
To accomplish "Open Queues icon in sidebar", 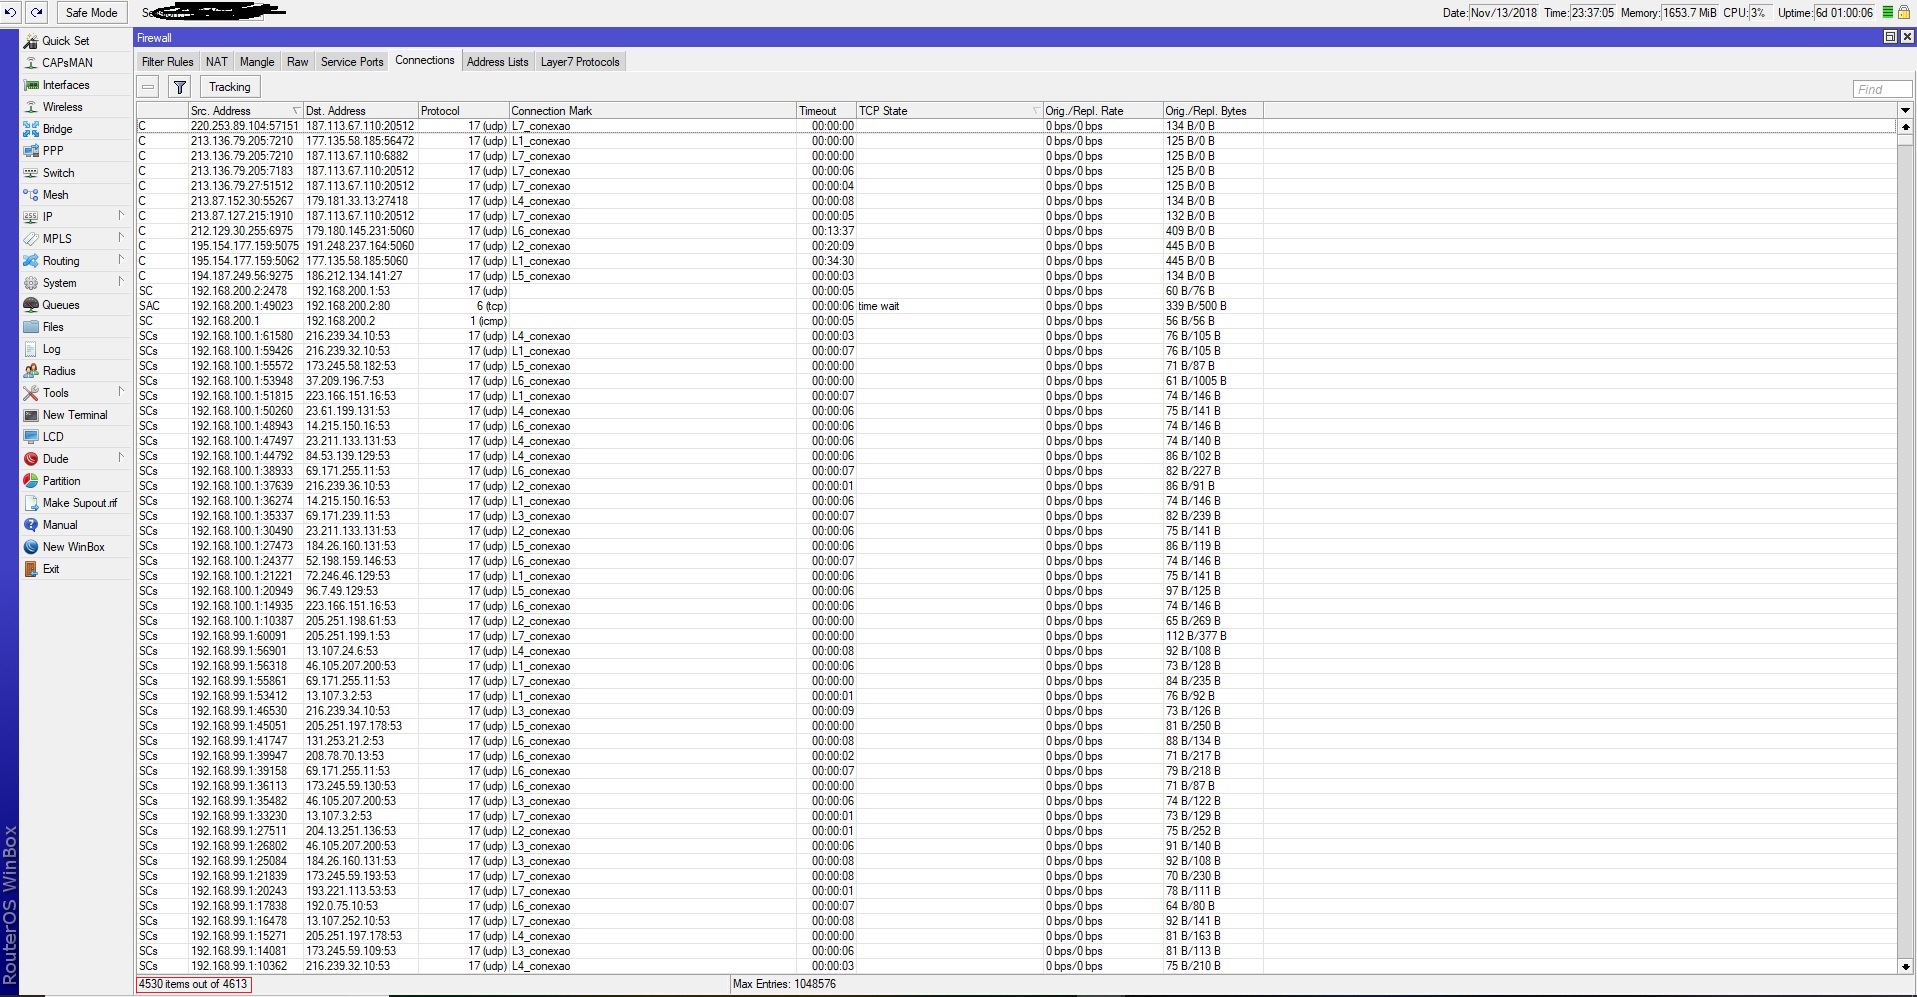I will click(31, 305).
